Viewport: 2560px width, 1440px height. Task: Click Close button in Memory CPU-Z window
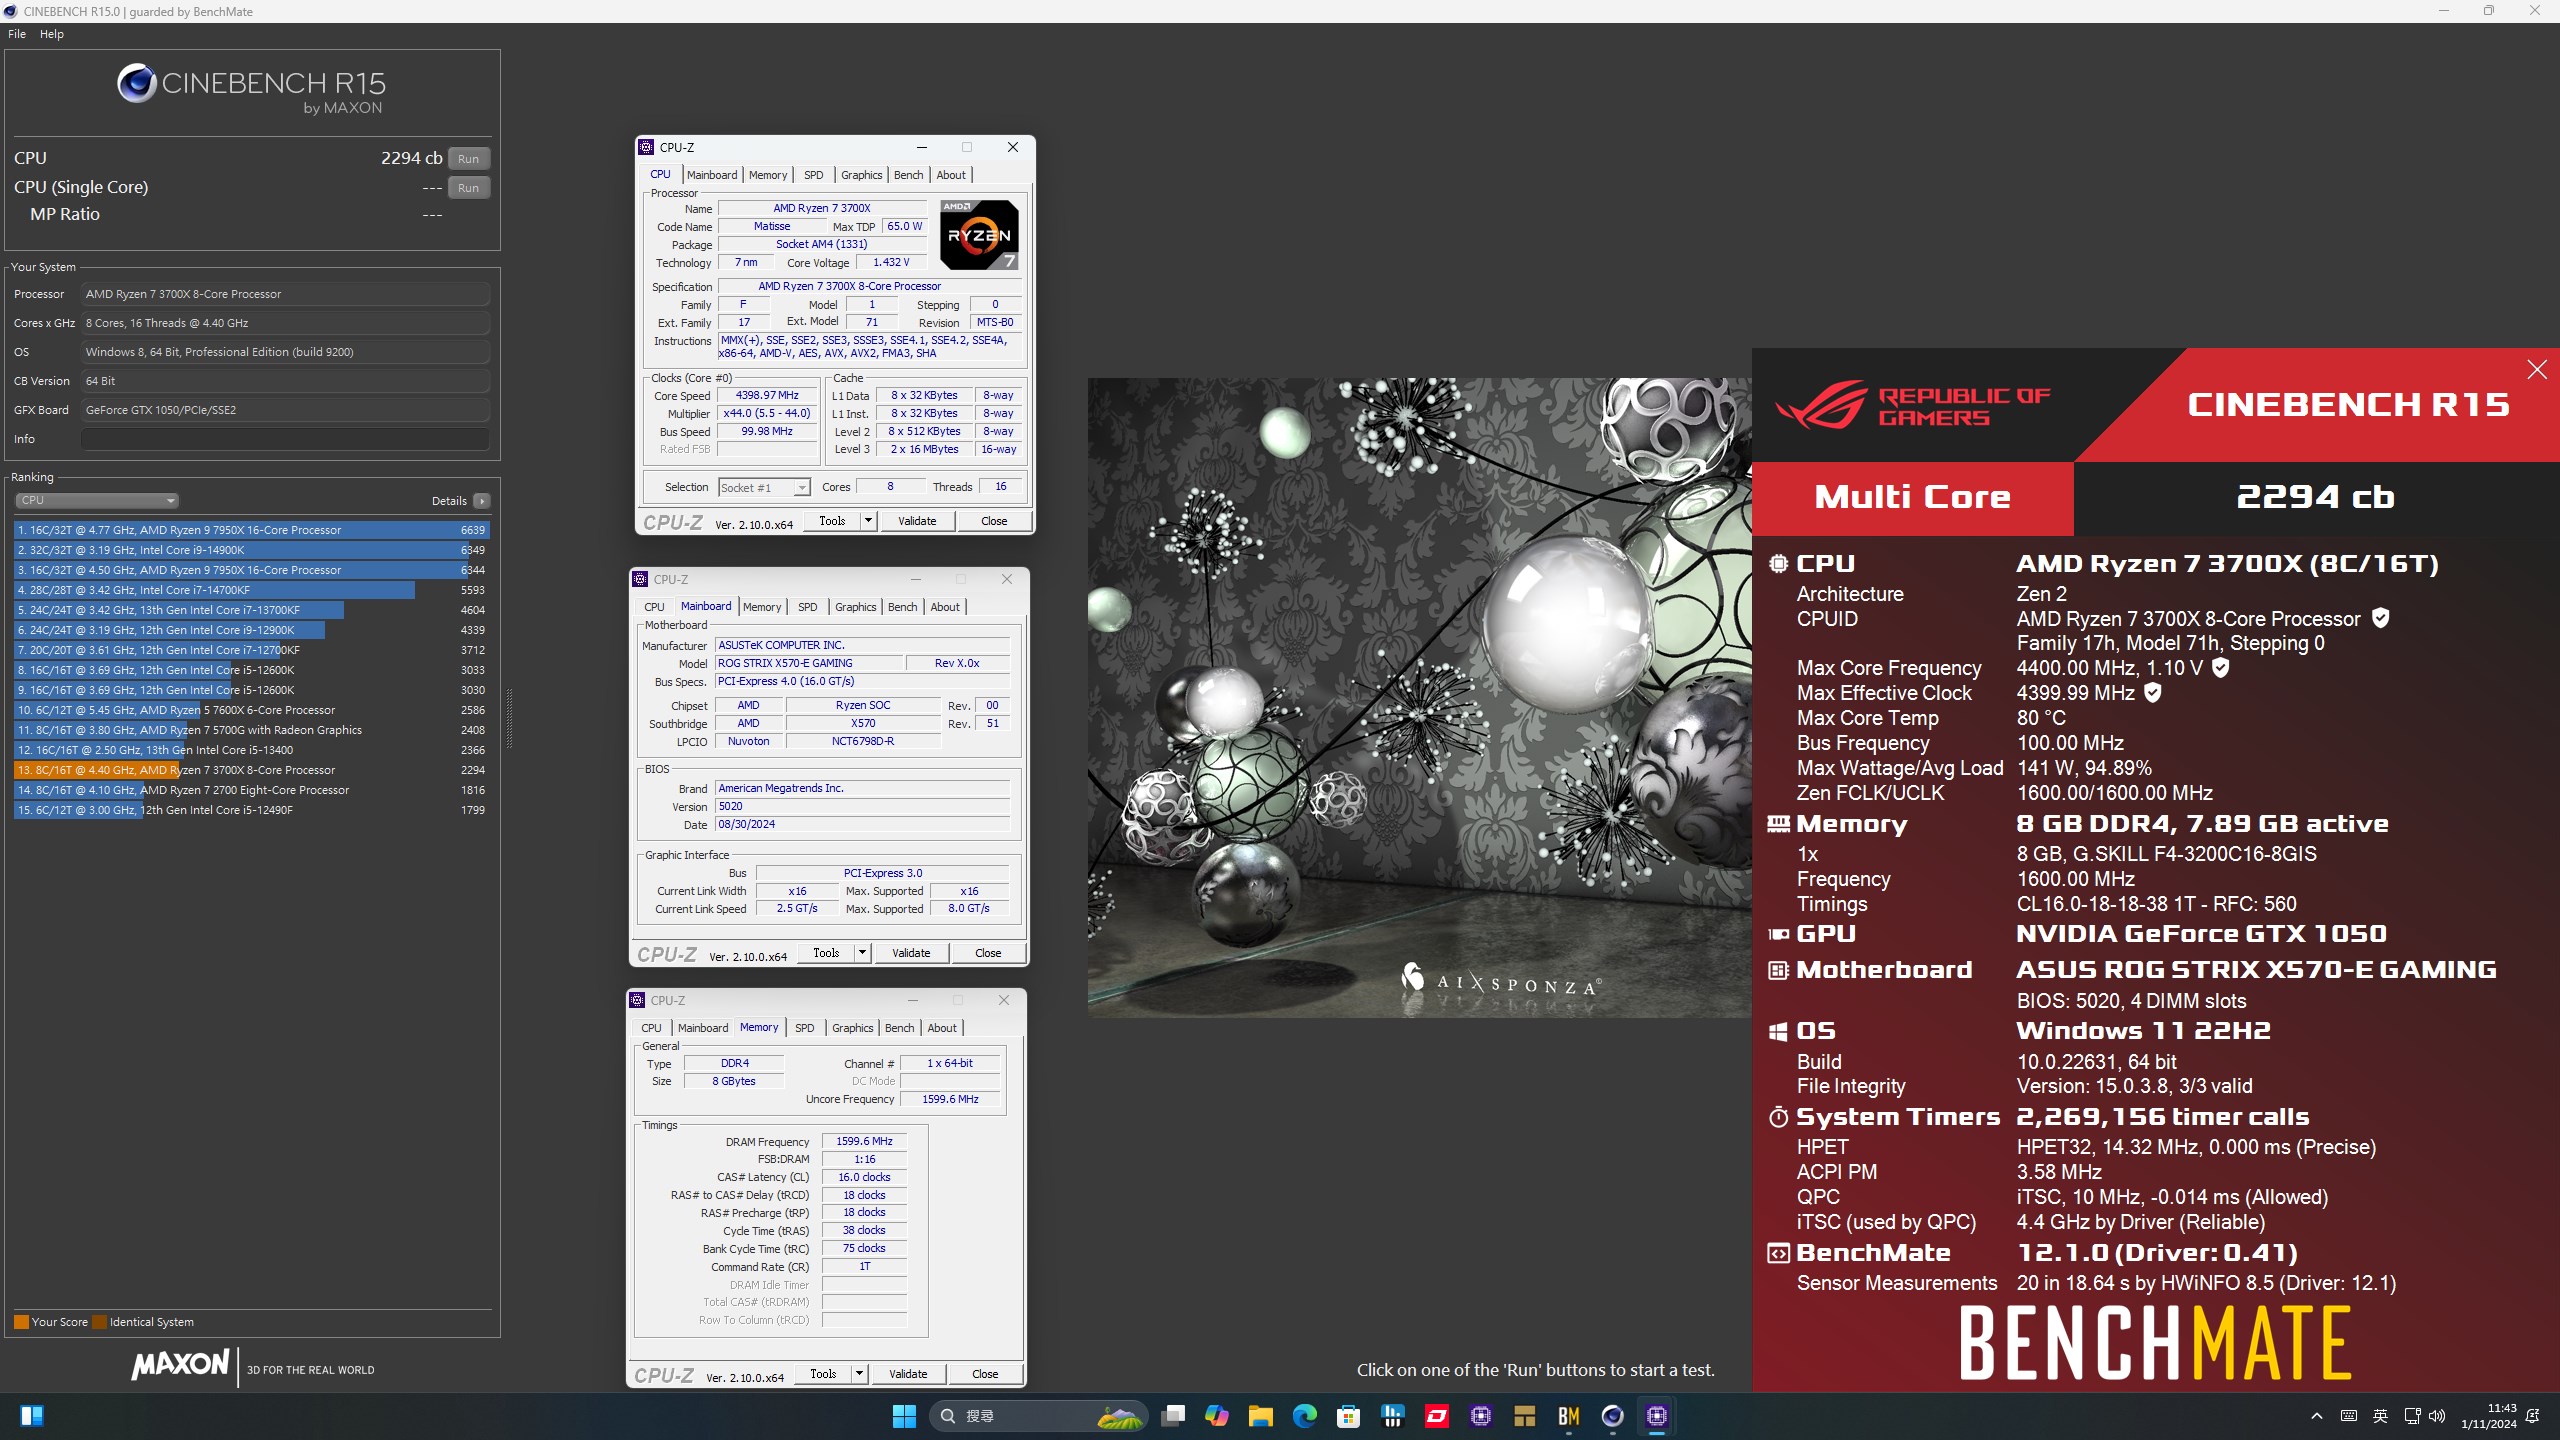(985, 1374)
